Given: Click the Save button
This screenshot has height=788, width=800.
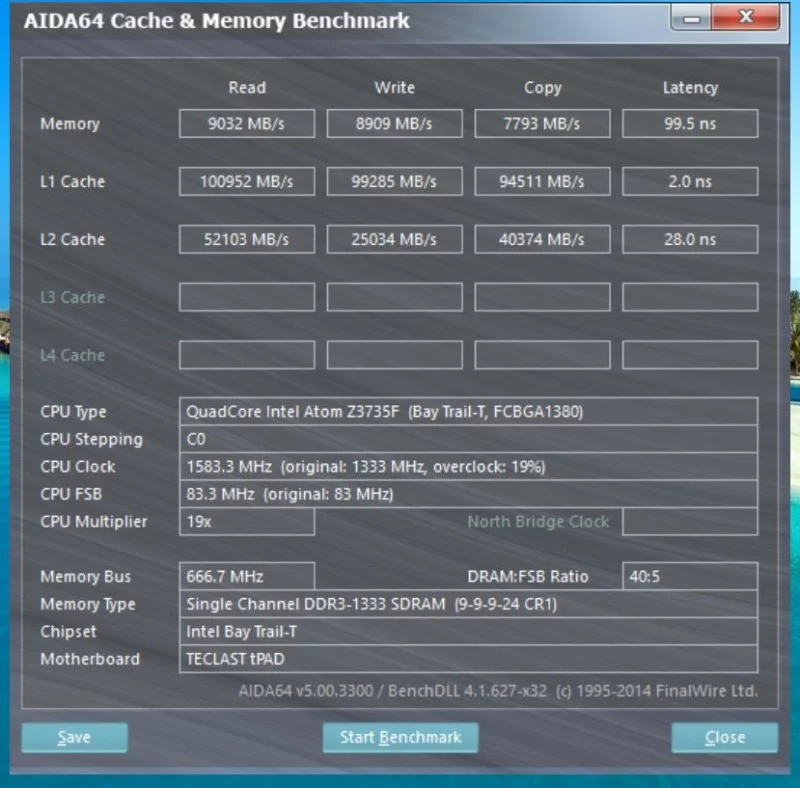Looking at the screenshot, I should 74,737.
